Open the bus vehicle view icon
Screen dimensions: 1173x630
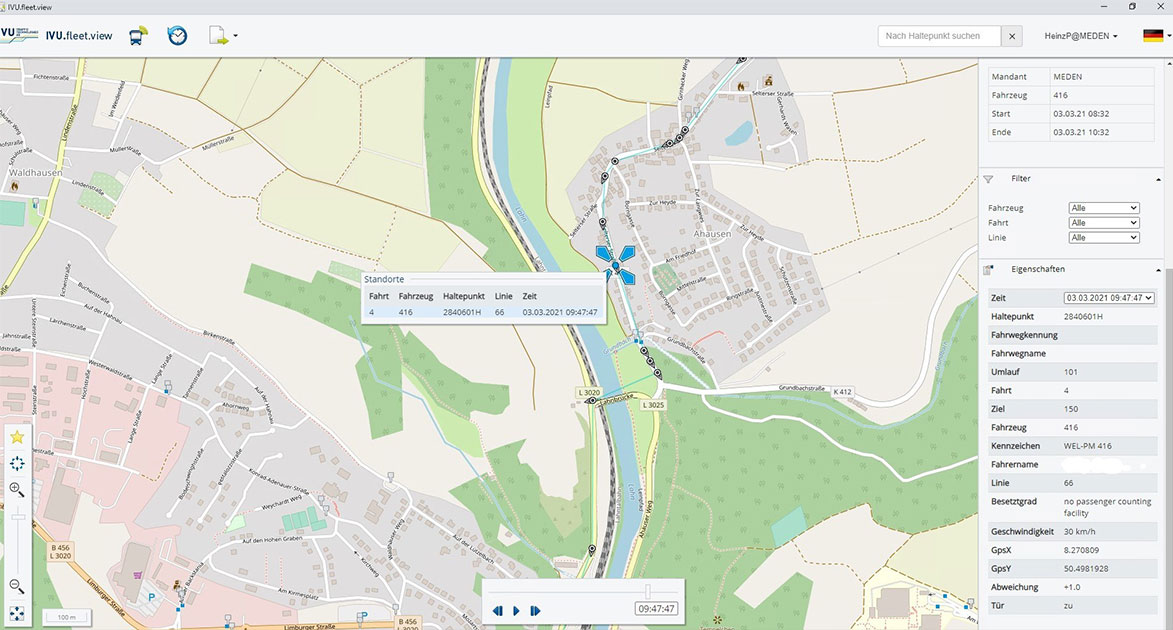click(x=138, y=35)
